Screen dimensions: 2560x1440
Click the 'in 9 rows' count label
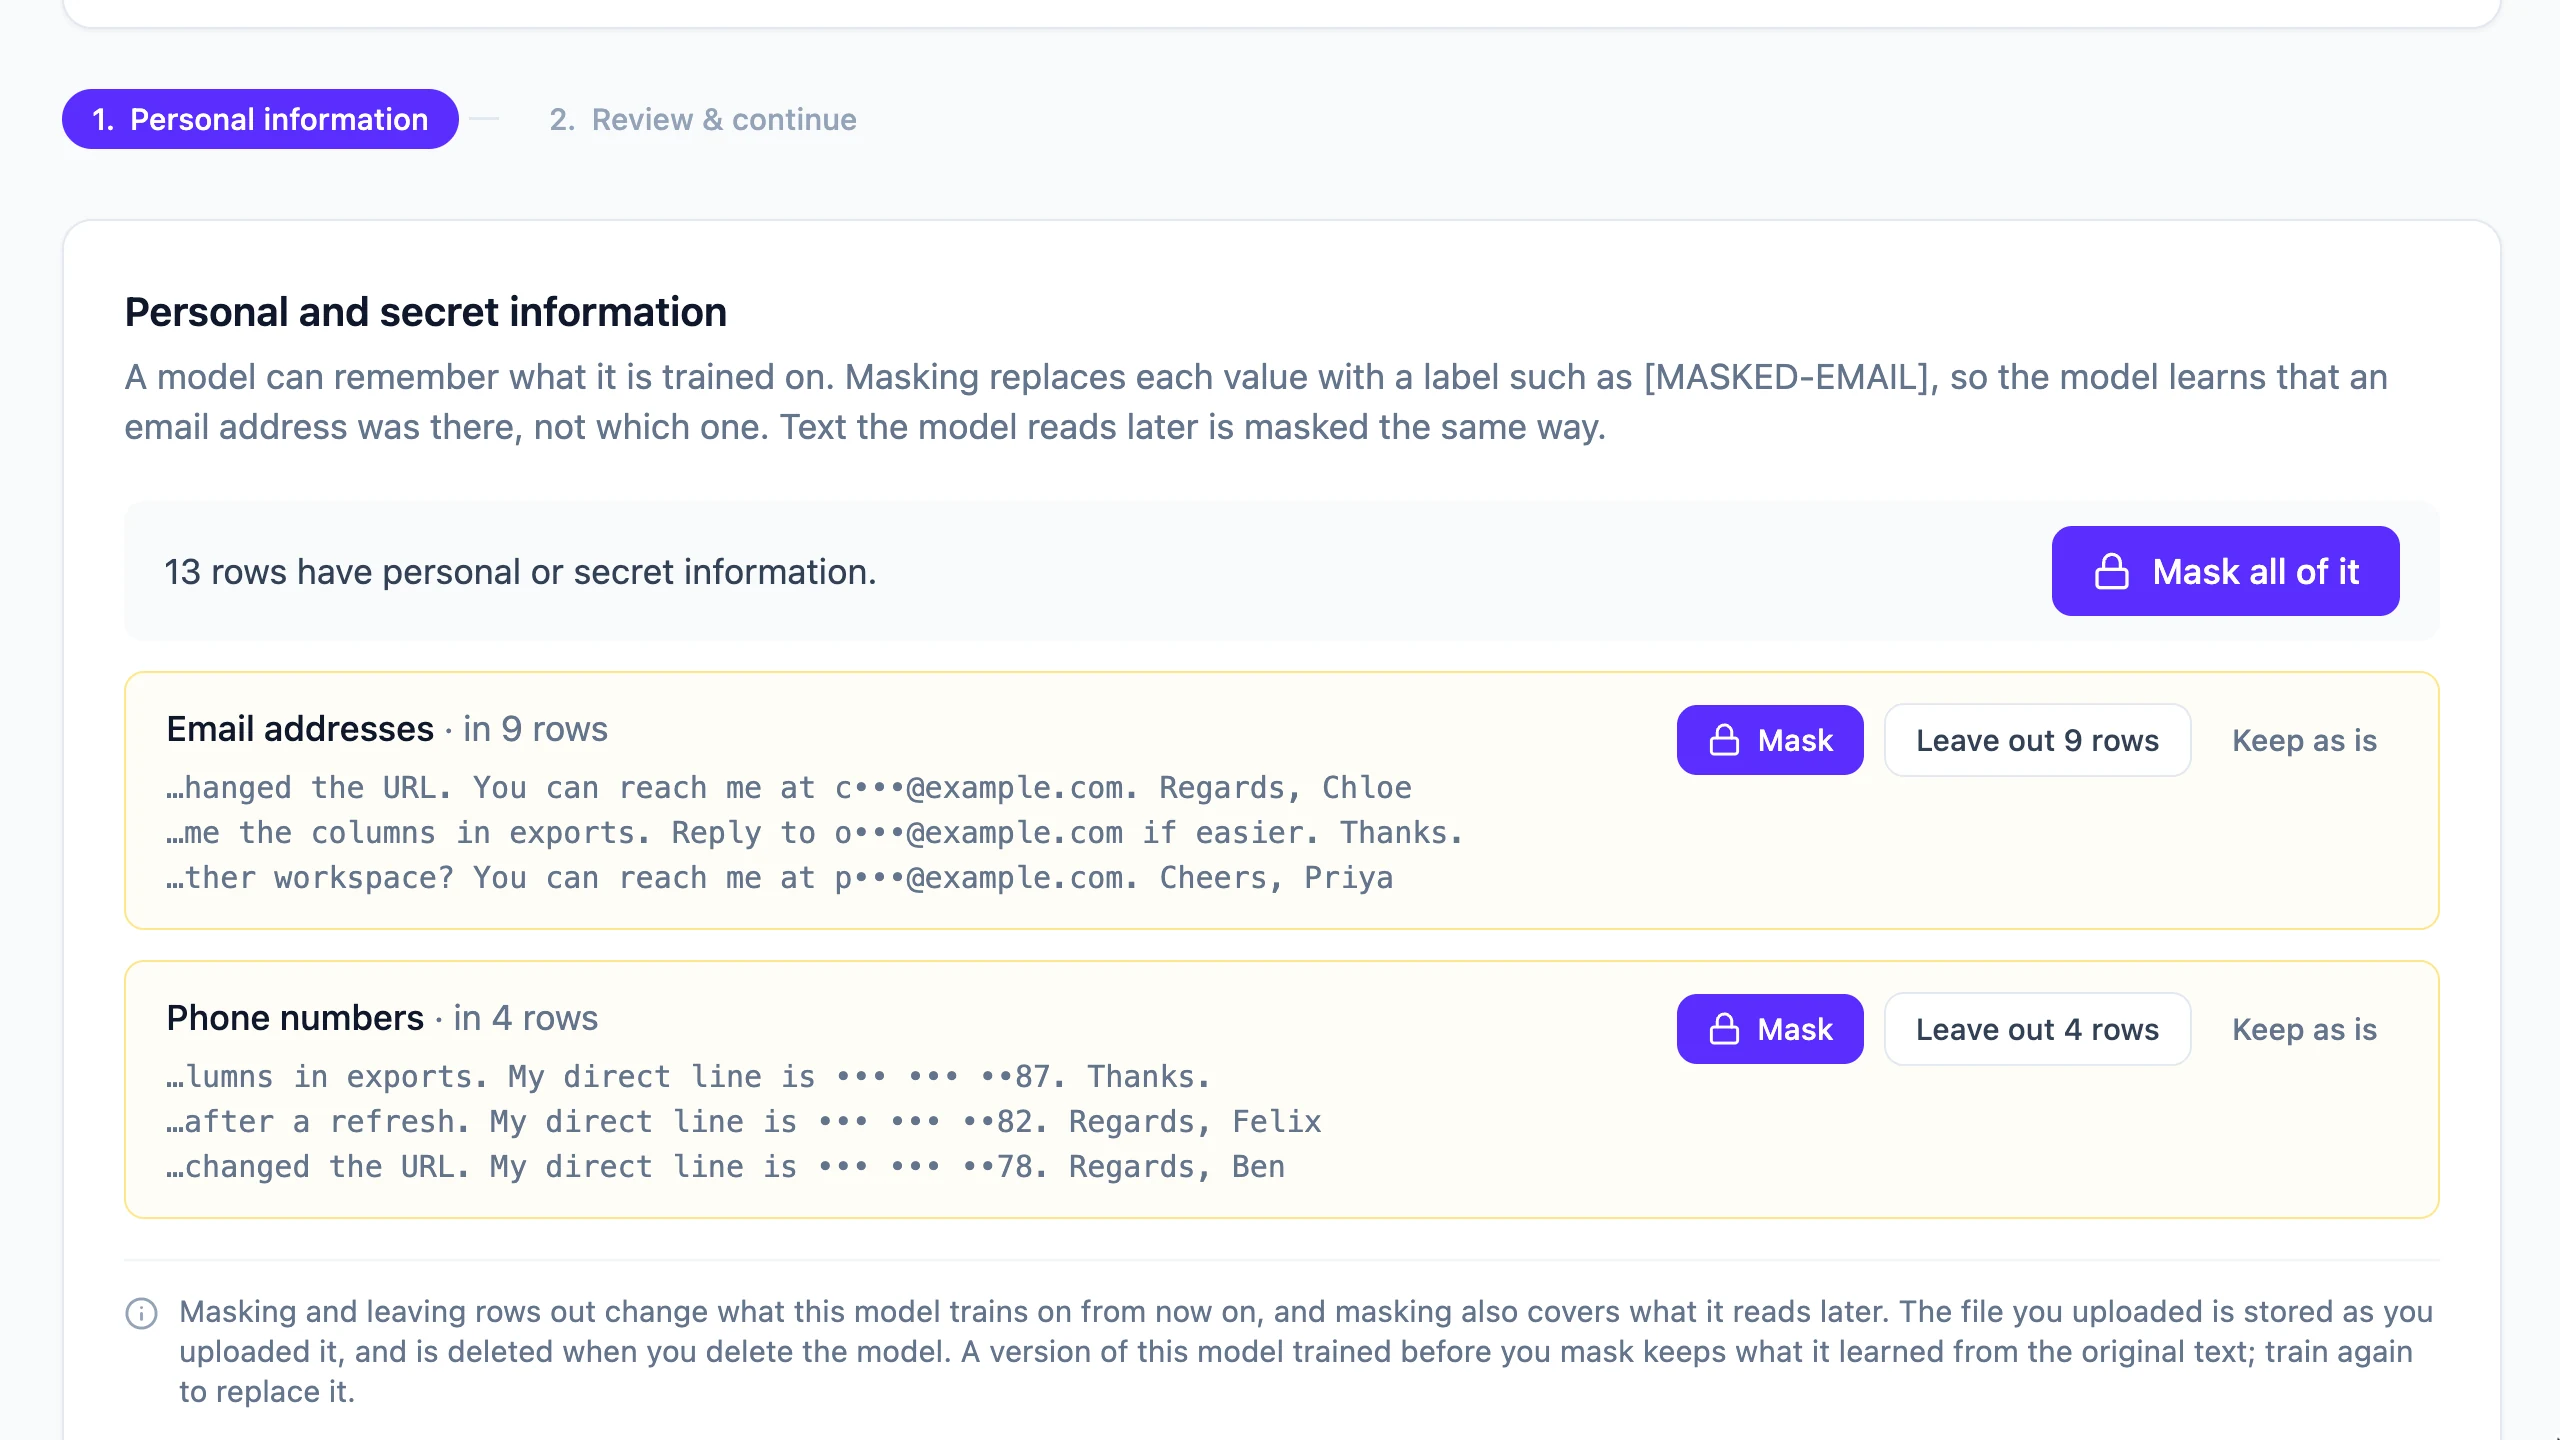coord(535,729)
